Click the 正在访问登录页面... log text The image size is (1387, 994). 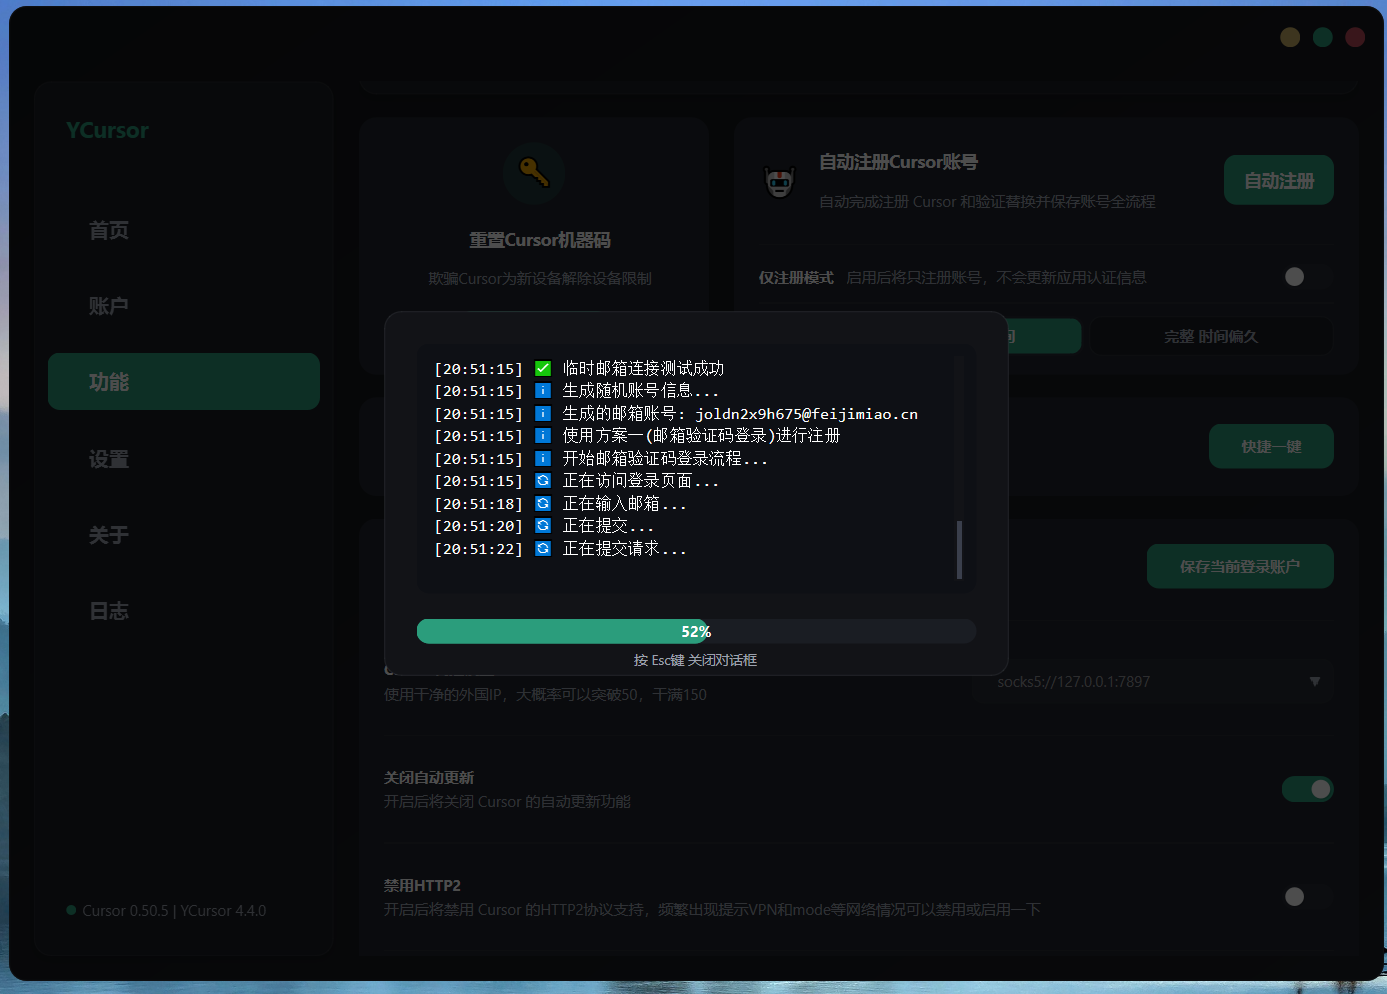click(x=641, y=481)
